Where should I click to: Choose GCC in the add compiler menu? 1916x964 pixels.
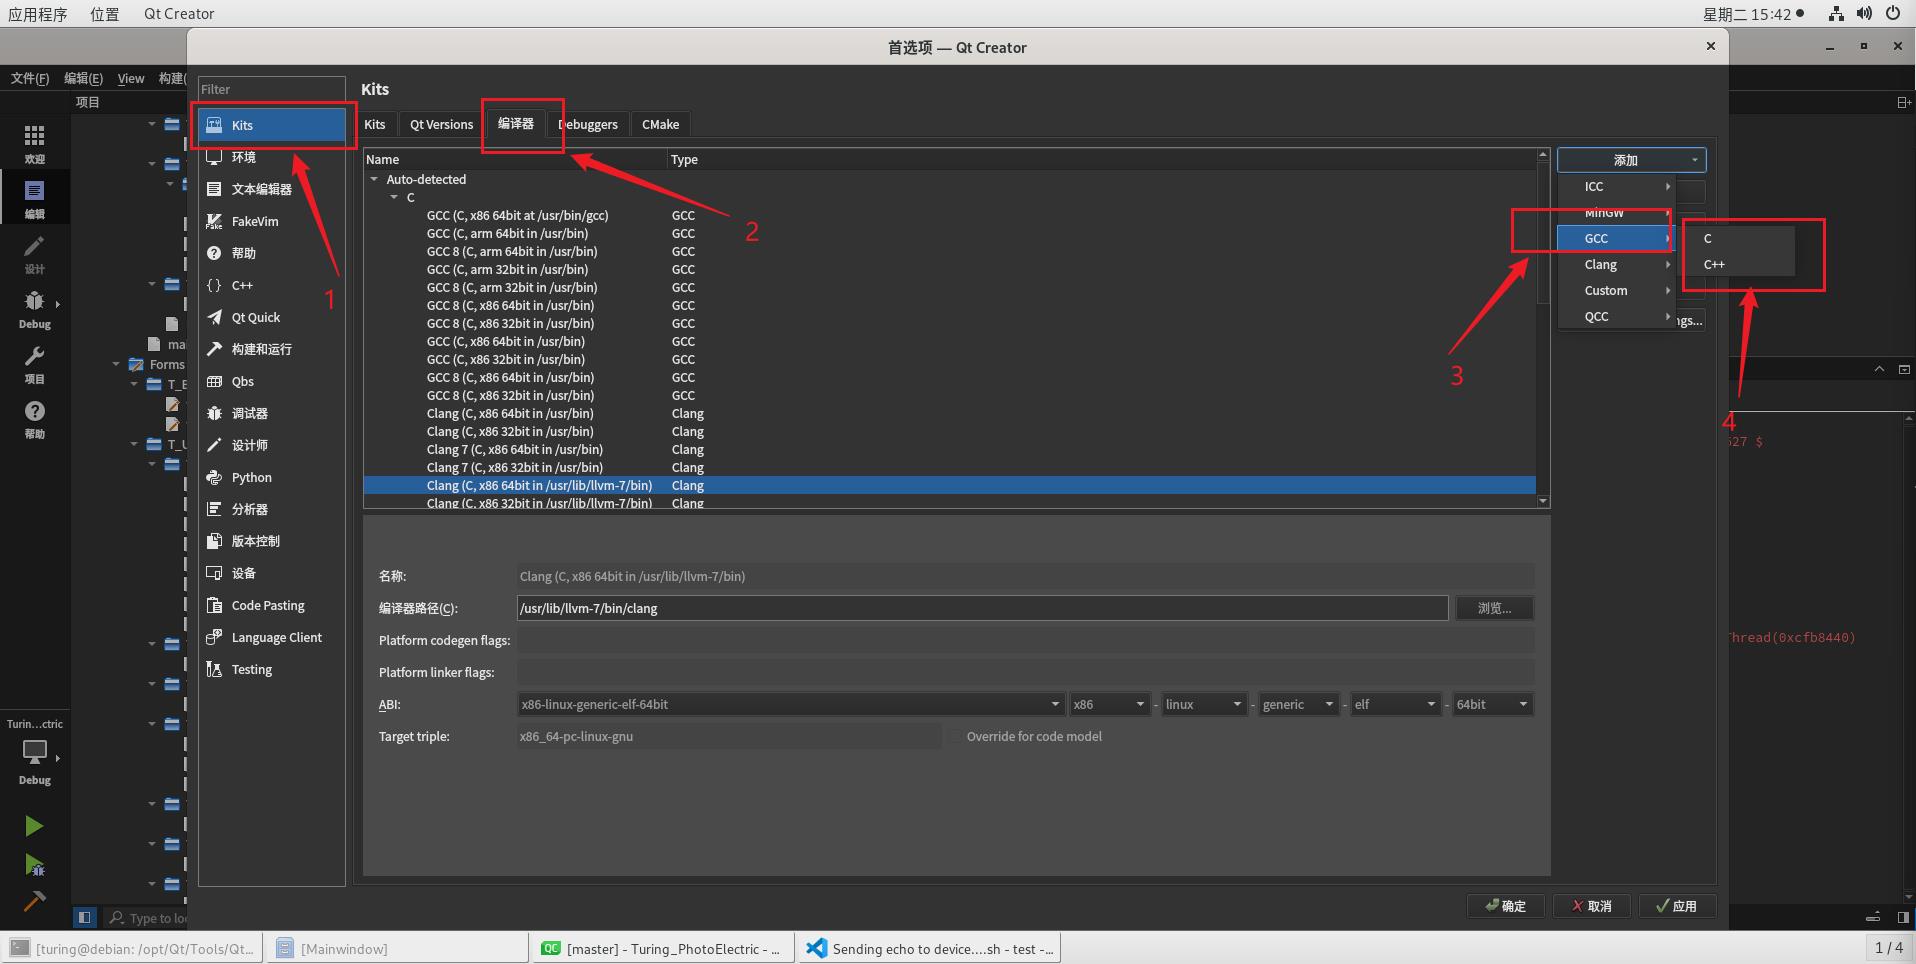click(1616, 238)
